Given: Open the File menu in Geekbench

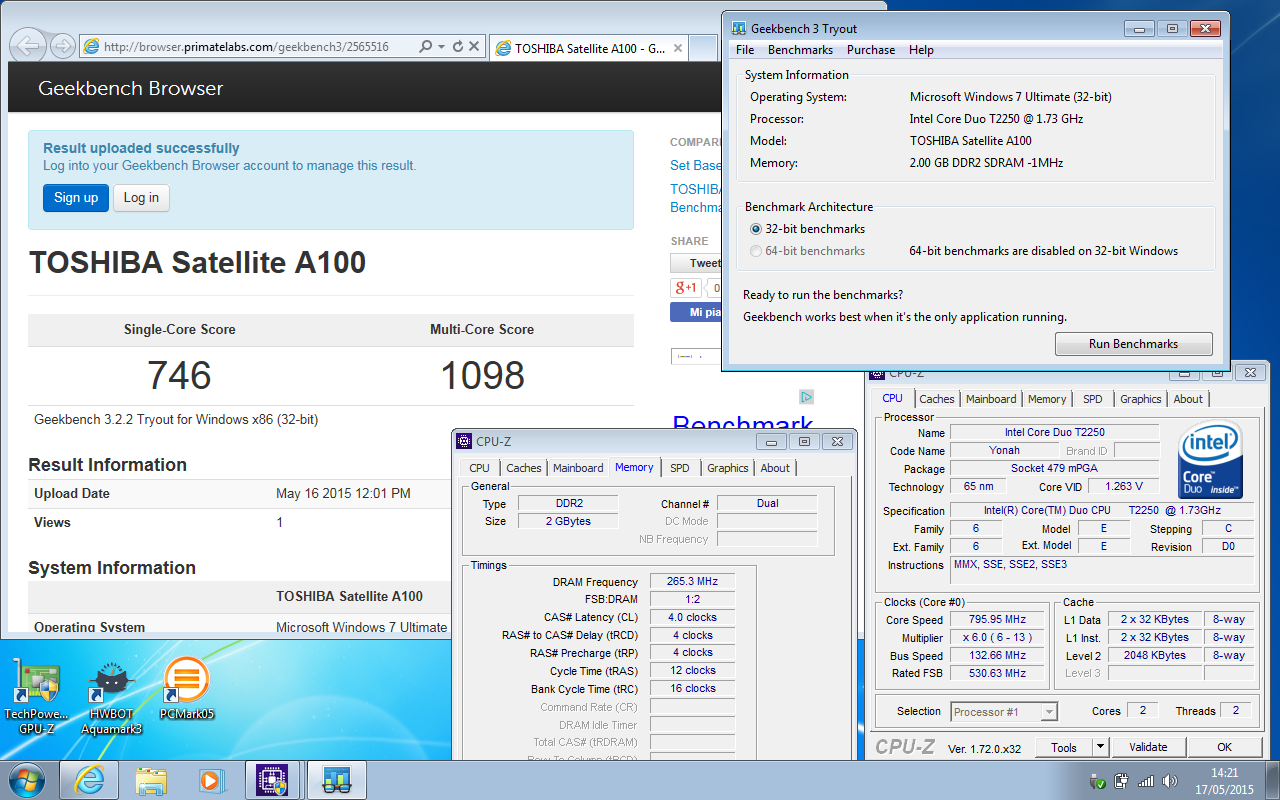Looking at the screenshot, I should tap(745, 50).
